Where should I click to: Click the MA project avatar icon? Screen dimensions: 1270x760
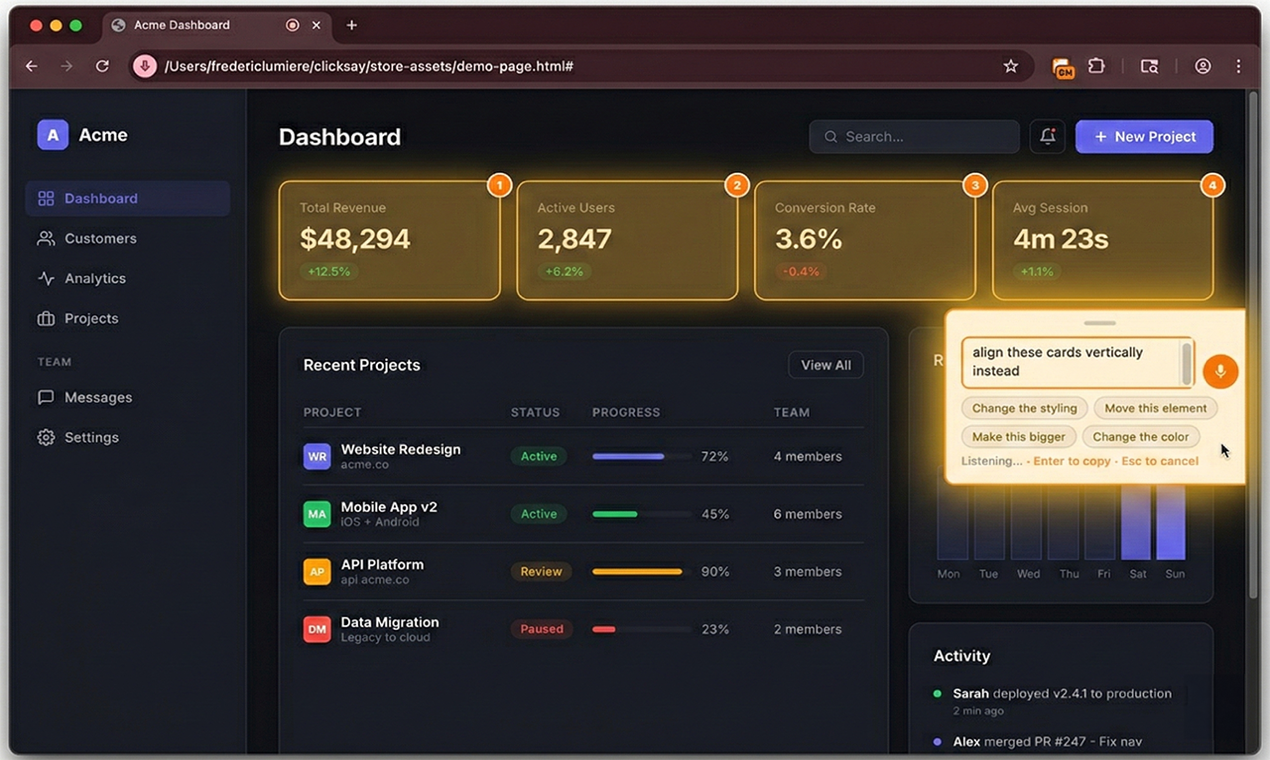click(x=317, y=514)
